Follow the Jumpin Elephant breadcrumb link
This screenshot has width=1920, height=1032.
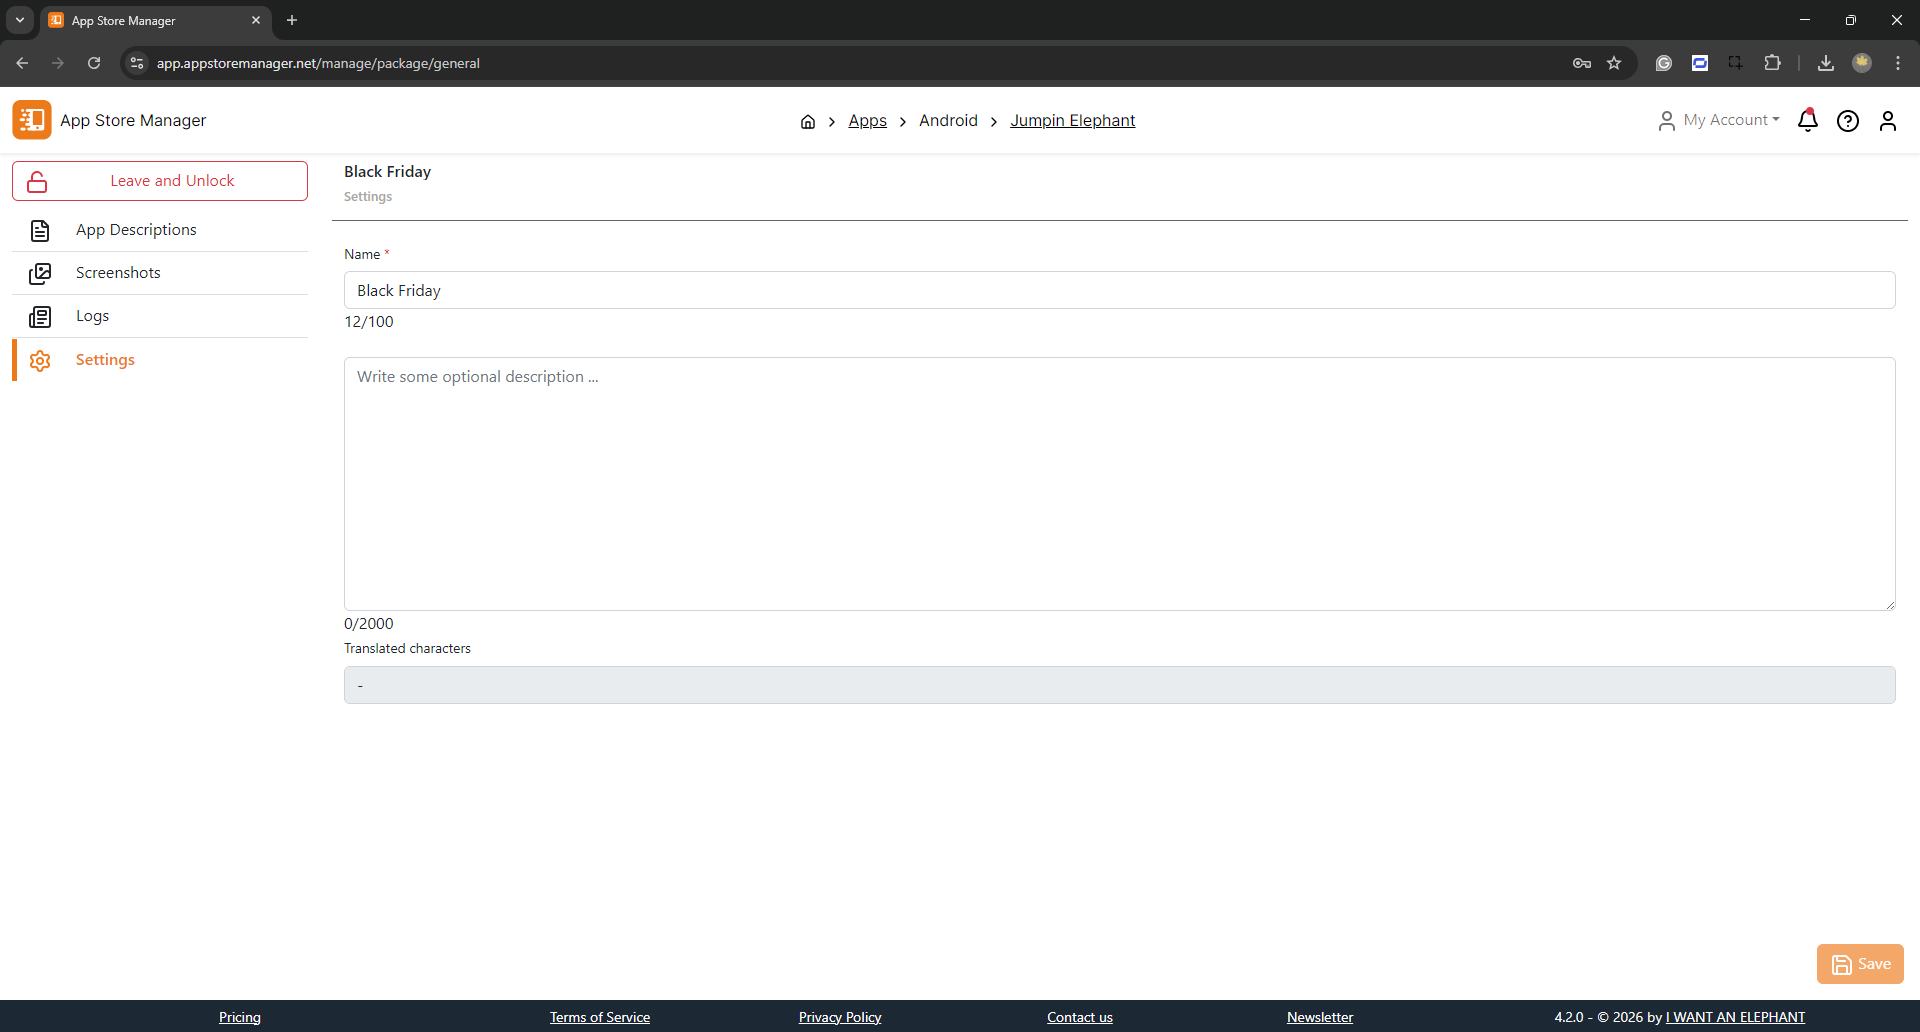[1072, 120]
